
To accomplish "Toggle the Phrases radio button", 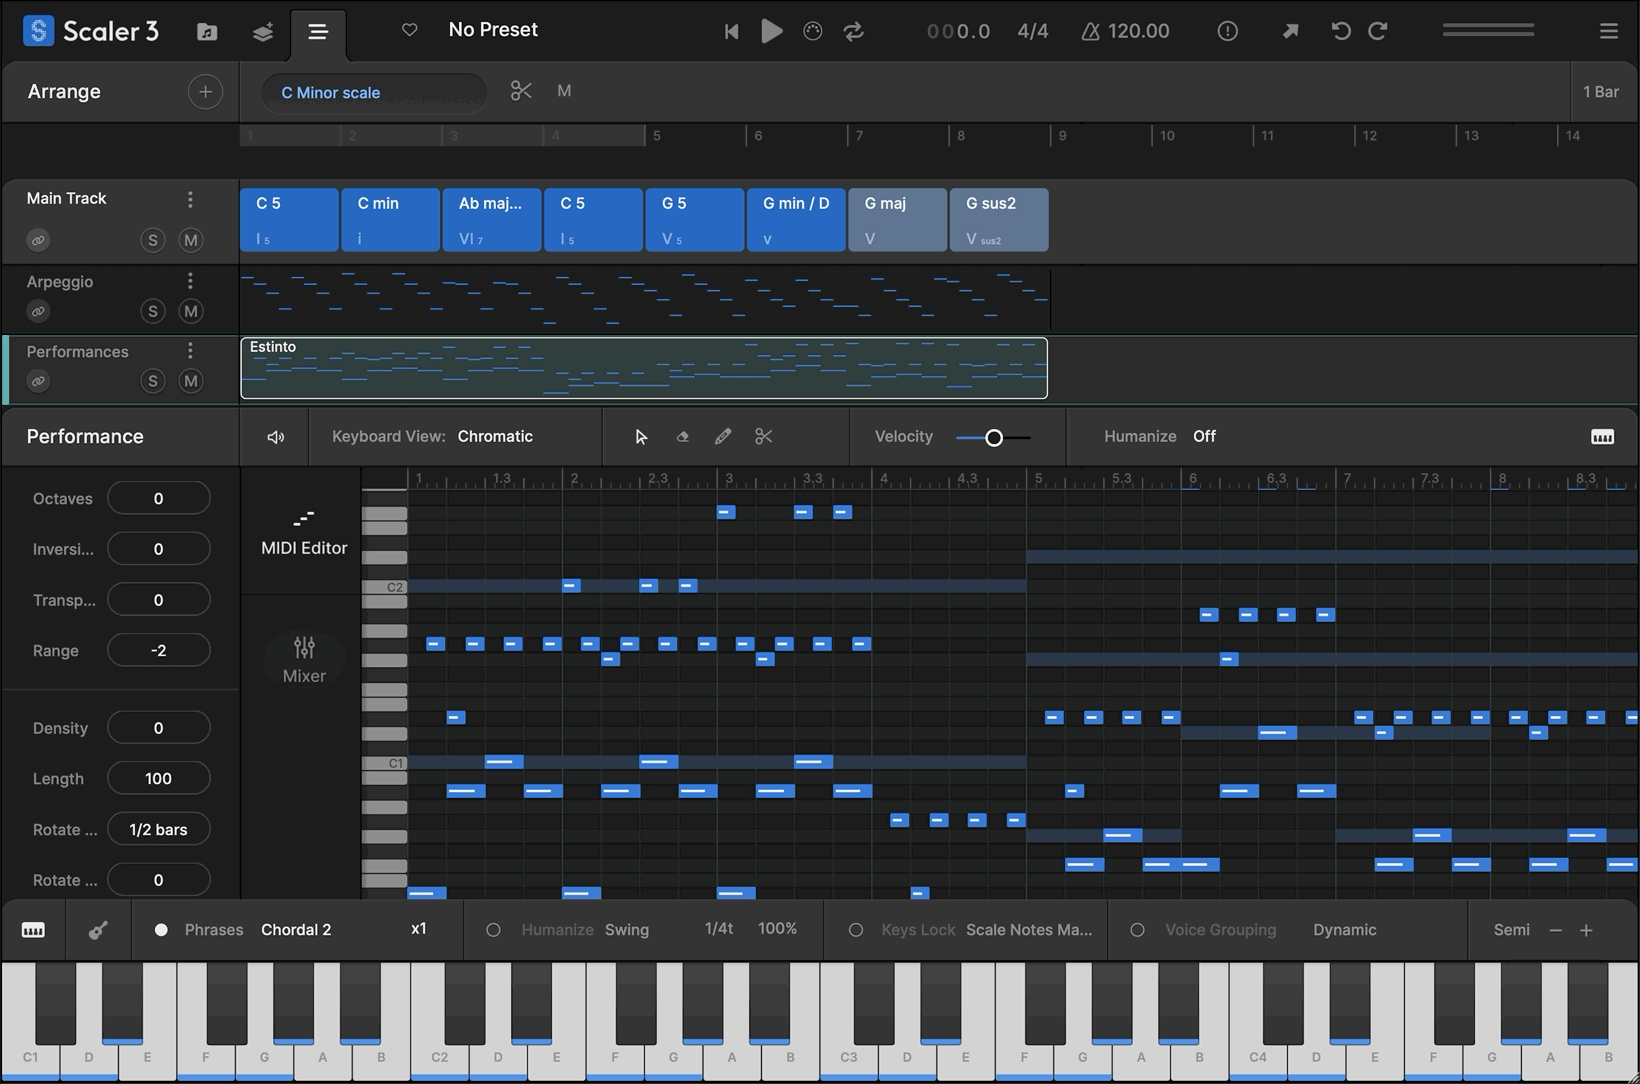I will tap(161, 930).
